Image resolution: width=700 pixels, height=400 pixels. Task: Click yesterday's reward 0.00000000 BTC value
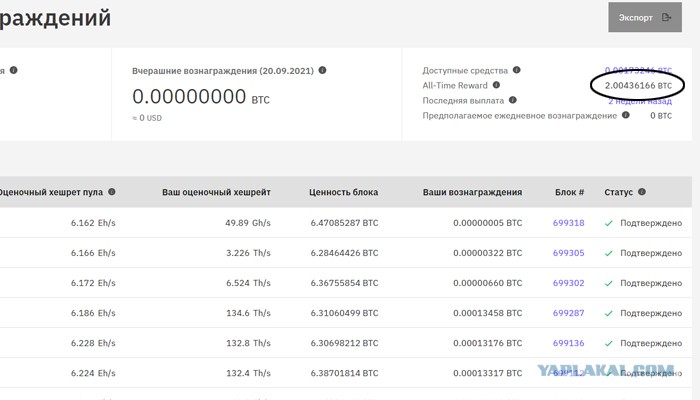pos(201,96)
